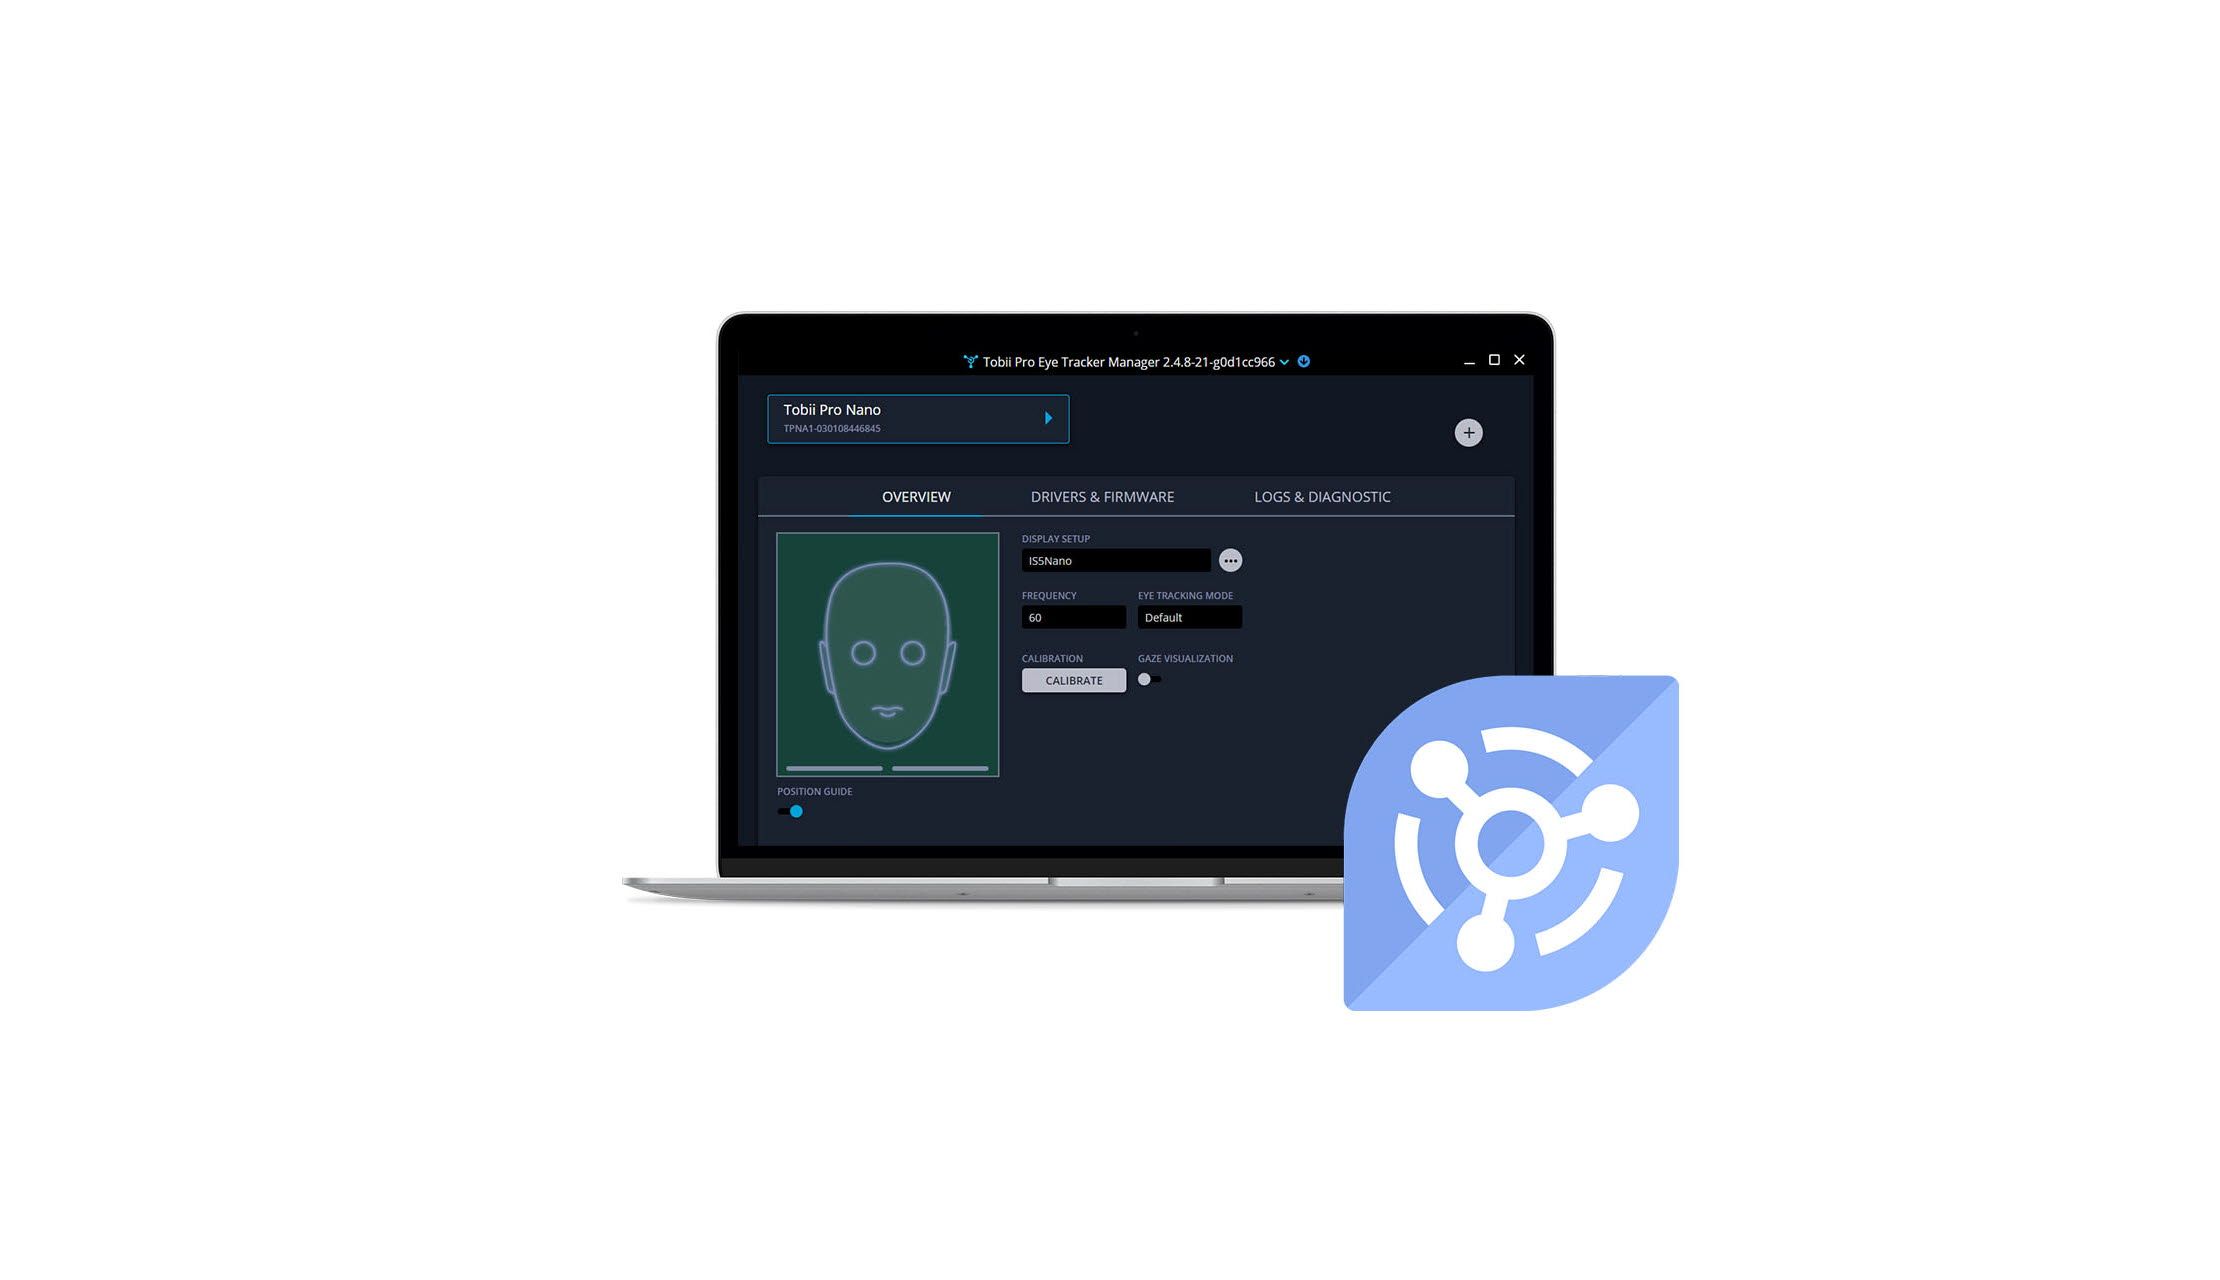The height and width of the screenshot is (1280, 2220).
Task: Click the face position guide image thumbnail
Action: click(887, 653)
